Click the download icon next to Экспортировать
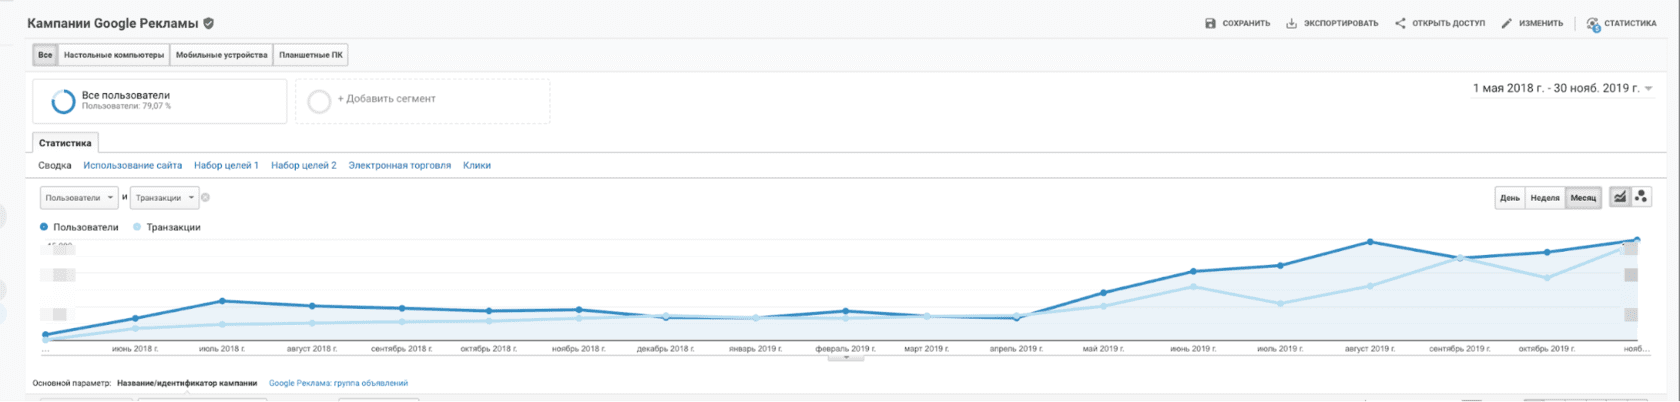 pos(1291,23)
